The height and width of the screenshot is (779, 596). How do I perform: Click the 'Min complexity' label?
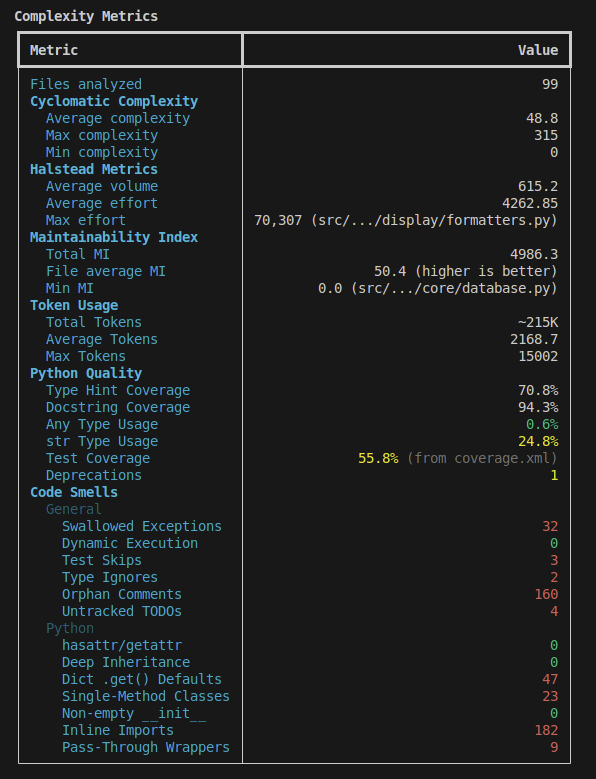[x=102, y=152]
